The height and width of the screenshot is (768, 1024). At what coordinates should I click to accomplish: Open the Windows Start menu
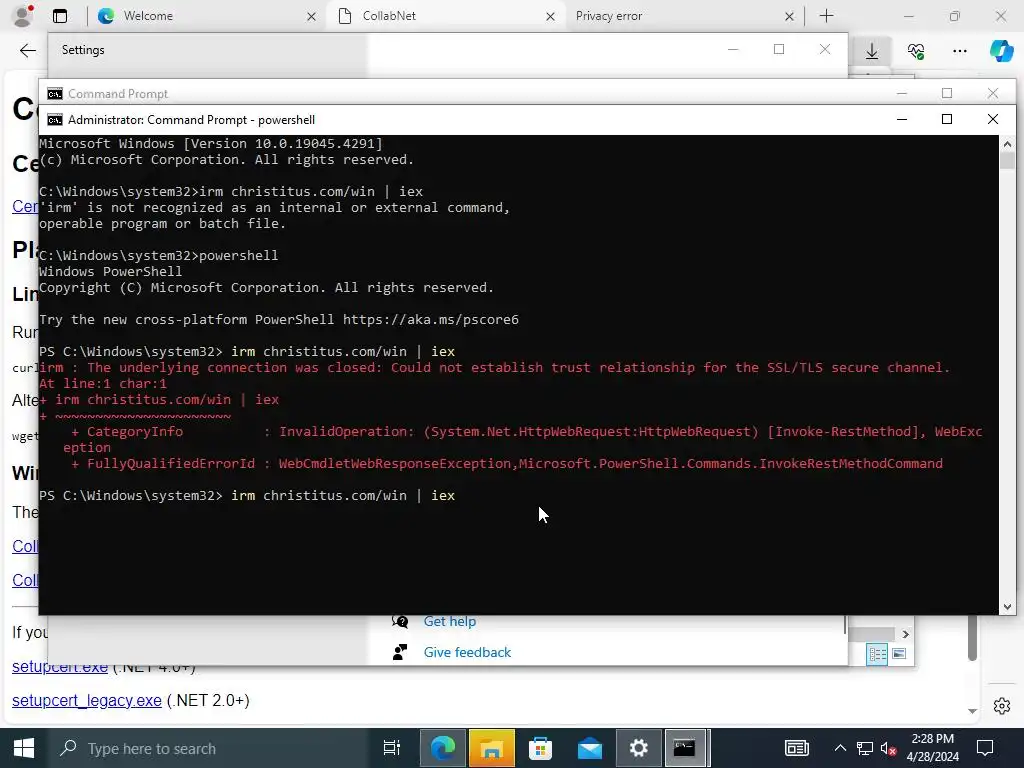(24, 748)
